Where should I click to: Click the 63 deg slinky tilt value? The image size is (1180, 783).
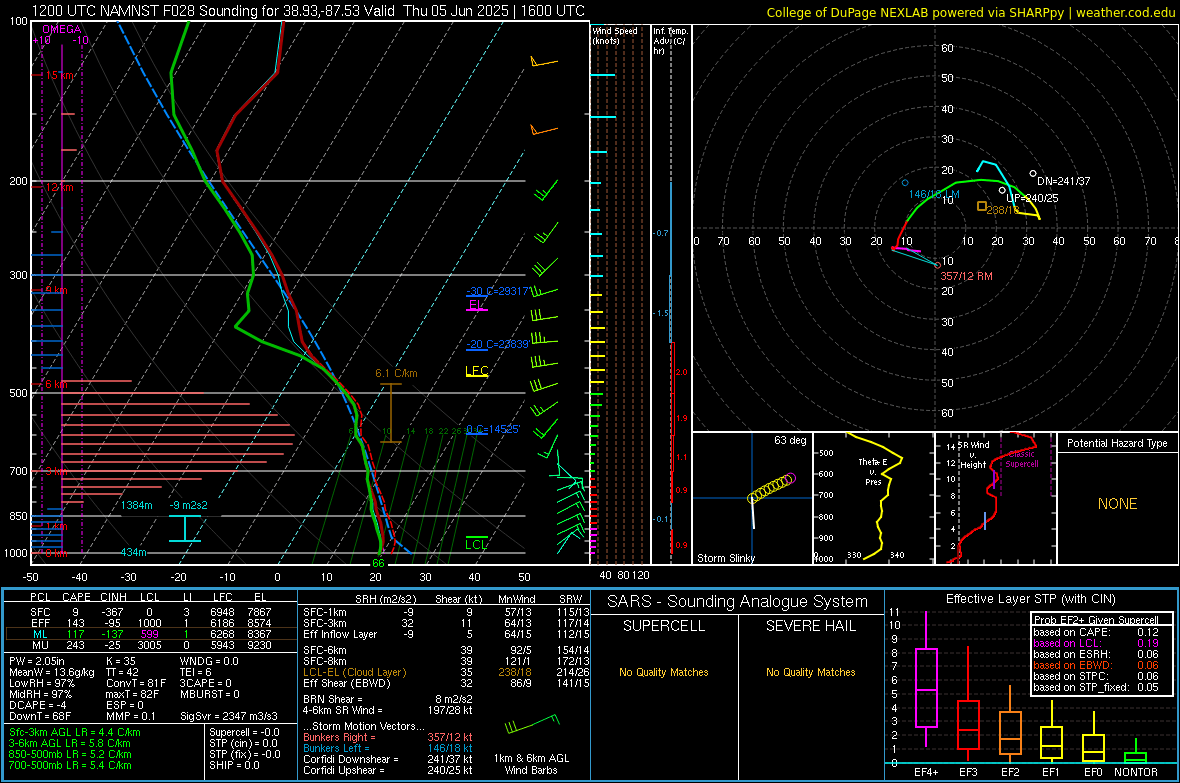(789, 440)
